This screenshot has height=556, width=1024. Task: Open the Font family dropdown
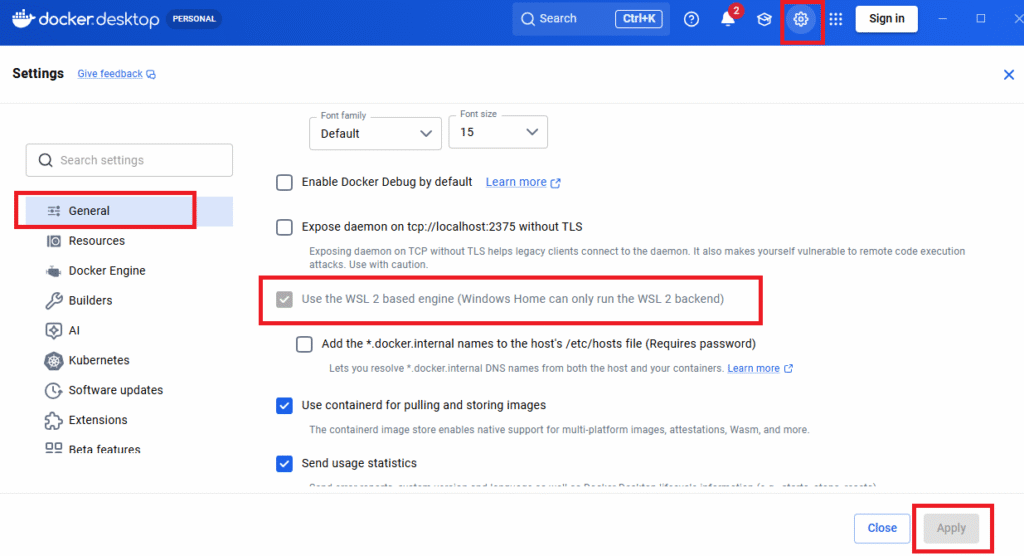coord(376,133)
